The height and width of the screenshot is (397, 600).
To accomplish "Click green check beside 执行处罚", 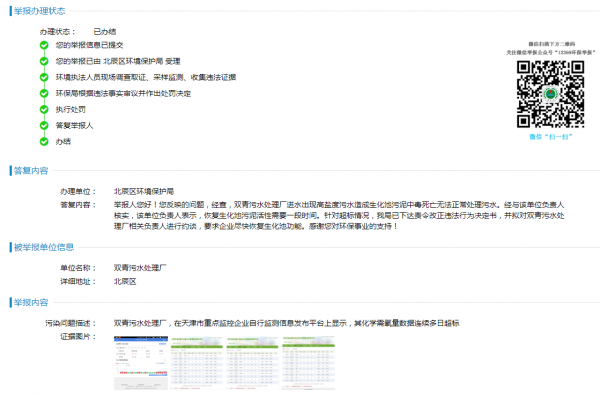I will click(44, 109).
